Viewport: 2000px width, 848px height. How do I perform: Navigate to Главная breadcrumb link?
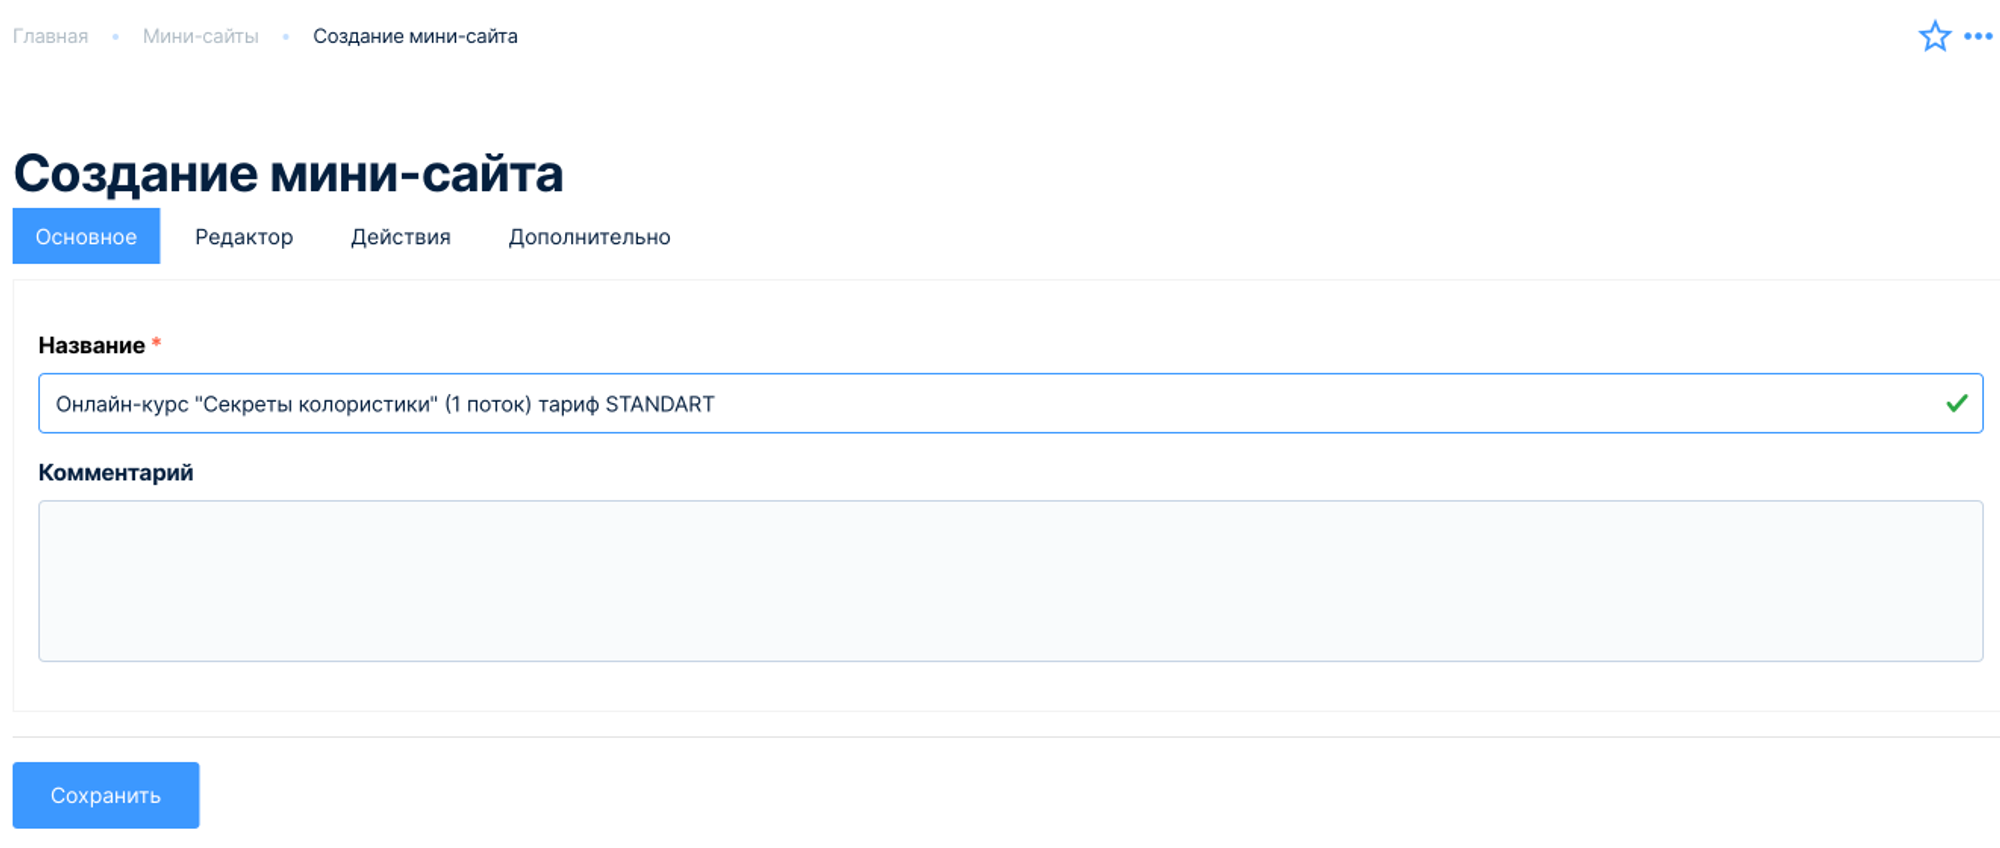(50, 37)
